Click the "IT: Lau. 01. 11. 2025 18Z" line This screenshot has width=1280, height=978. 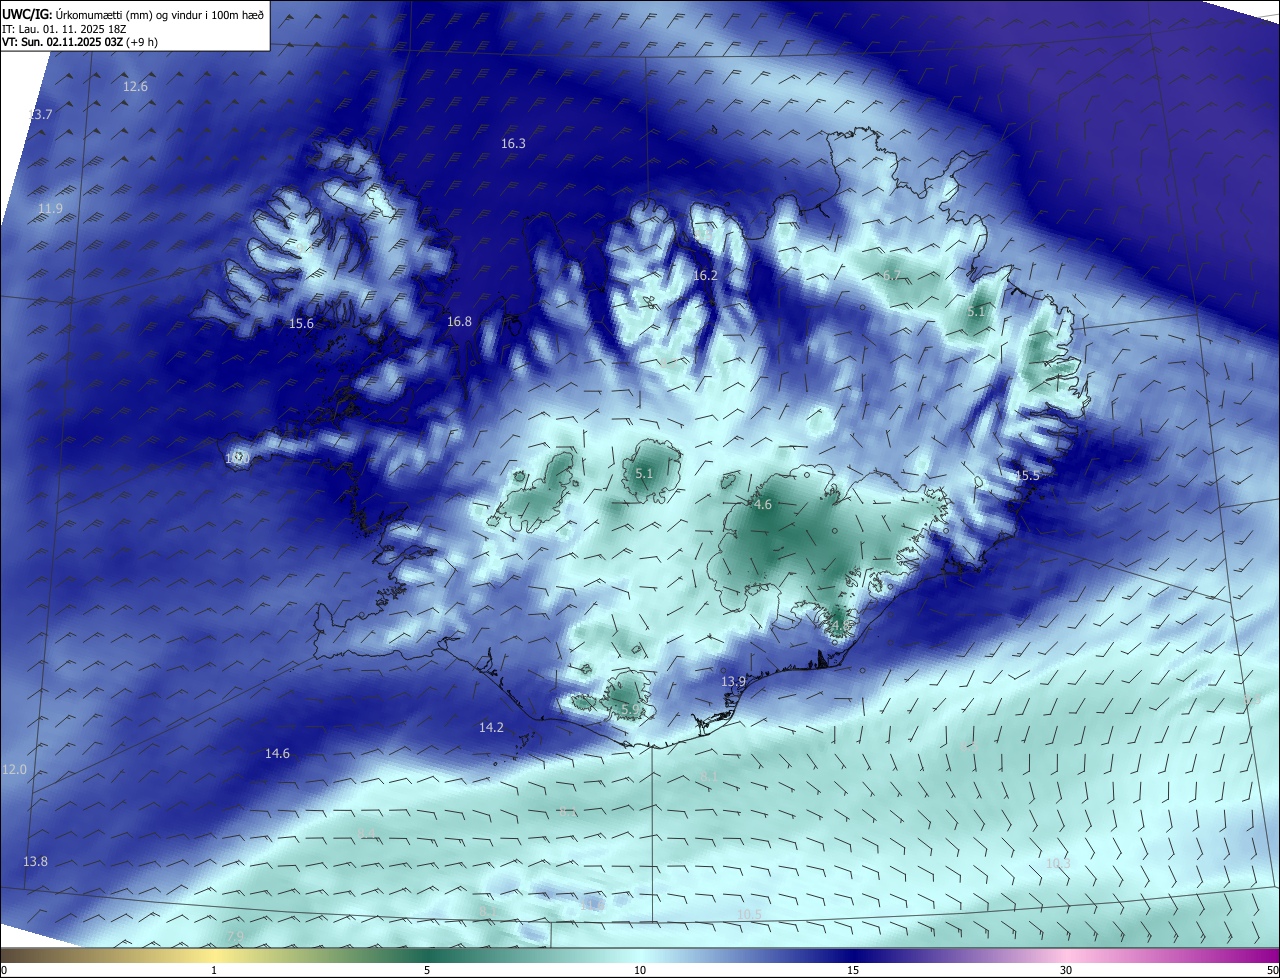tap(64, 28)
